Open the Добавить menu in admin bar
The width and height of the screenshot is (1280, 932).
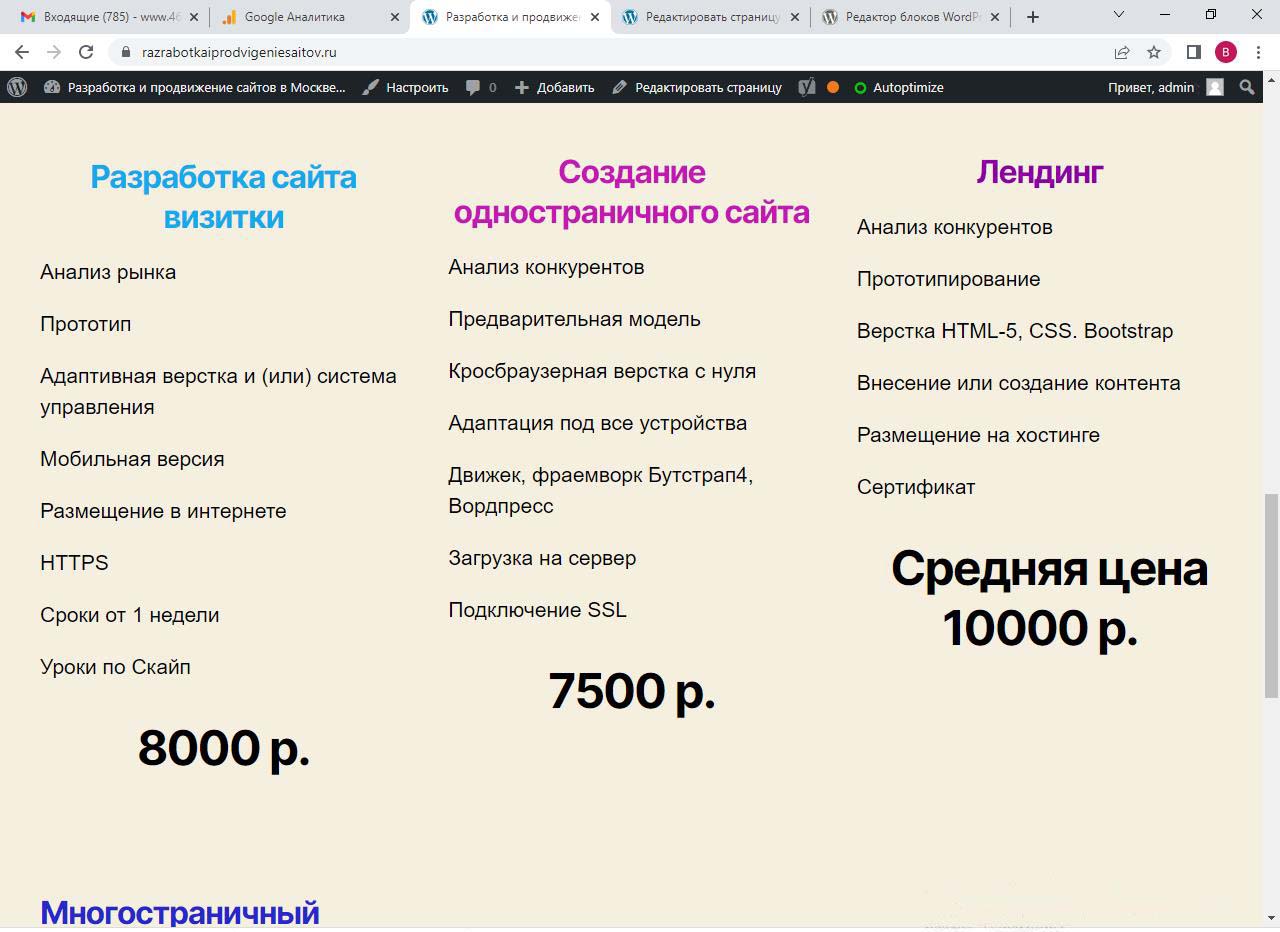coord(554,87)
